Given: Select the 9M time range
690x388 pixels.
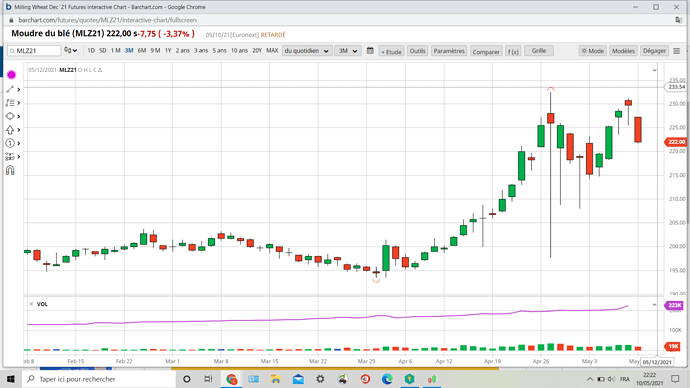Looking at the screenshot, I should click(155, 51).
